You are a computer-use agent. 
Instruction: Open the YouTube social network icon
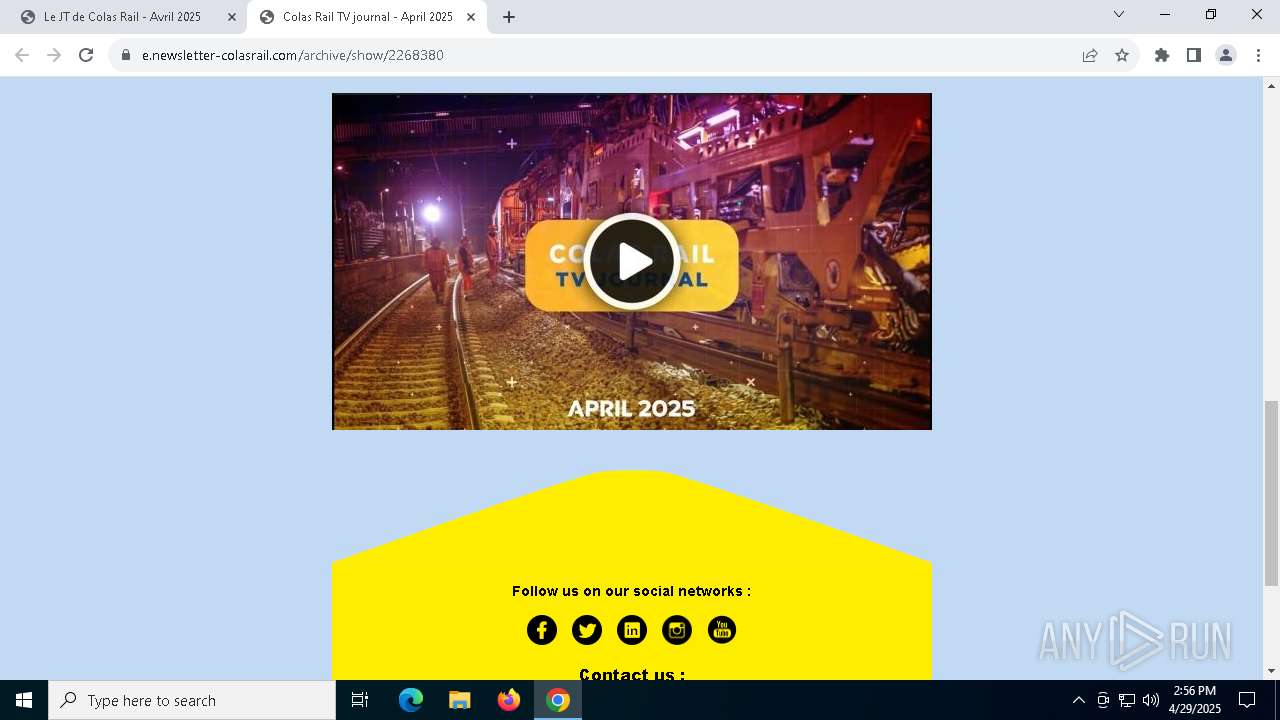pos(722,630)
